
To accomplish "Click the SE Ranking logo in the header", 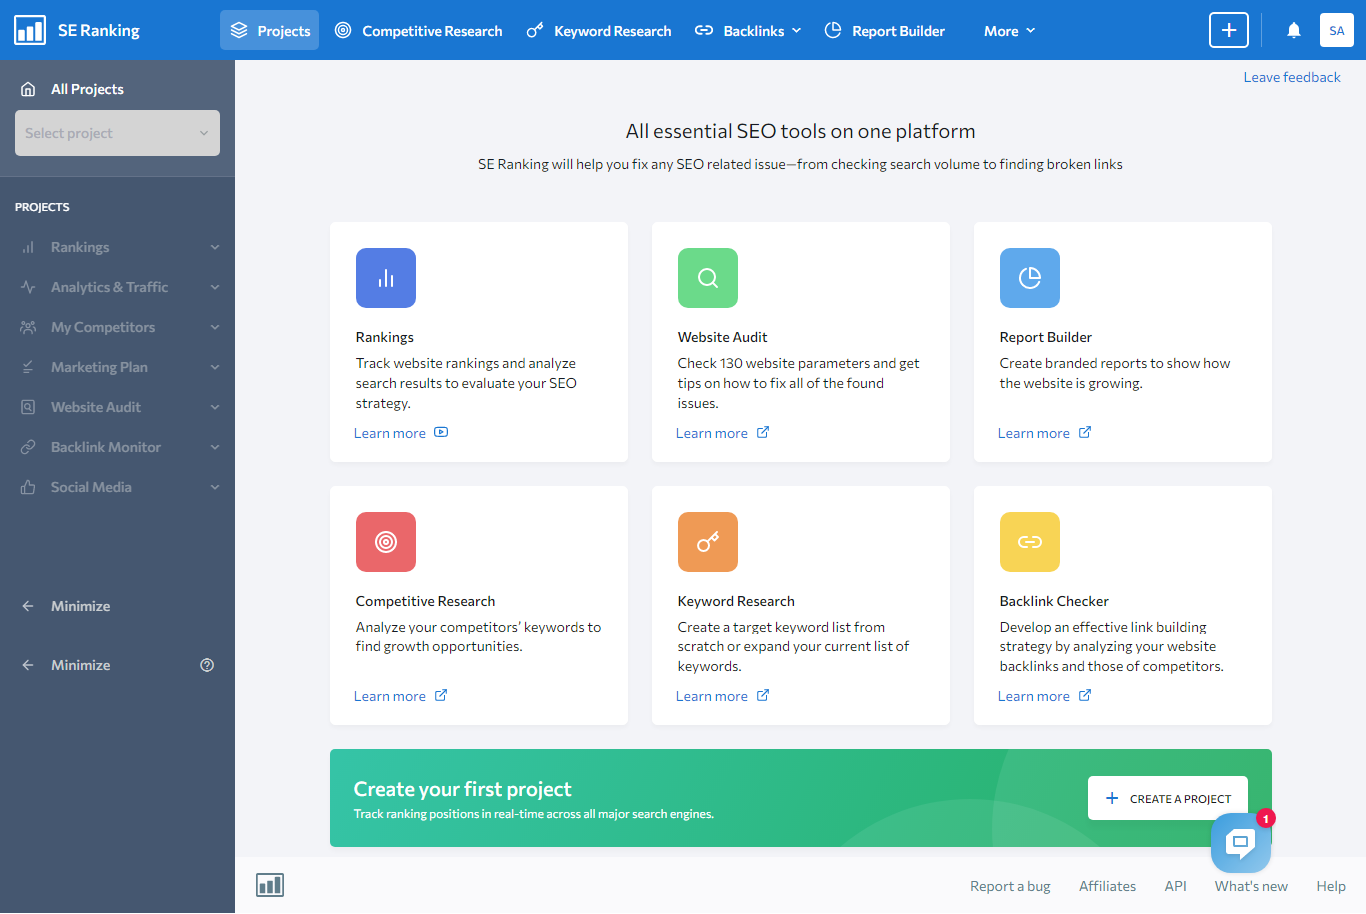I will (77, 30).
